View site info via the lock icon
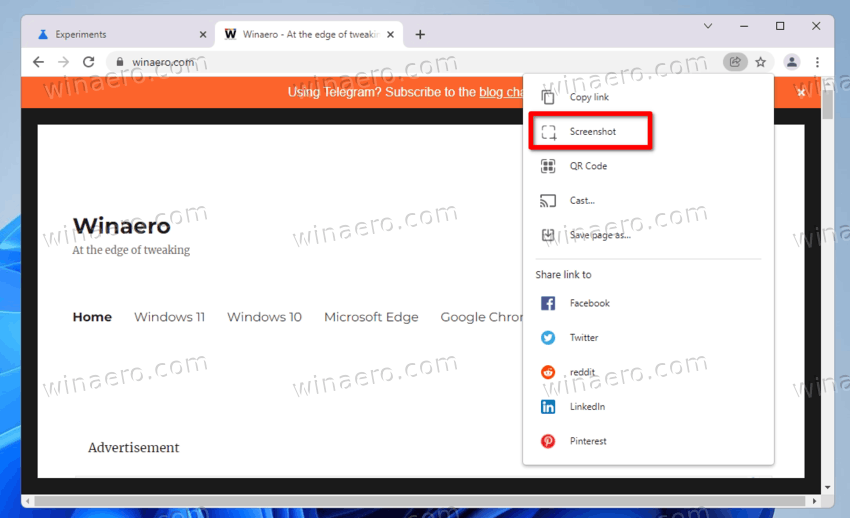Image resolution: width=850 pixels, height=518 pixels. (120, 62)
